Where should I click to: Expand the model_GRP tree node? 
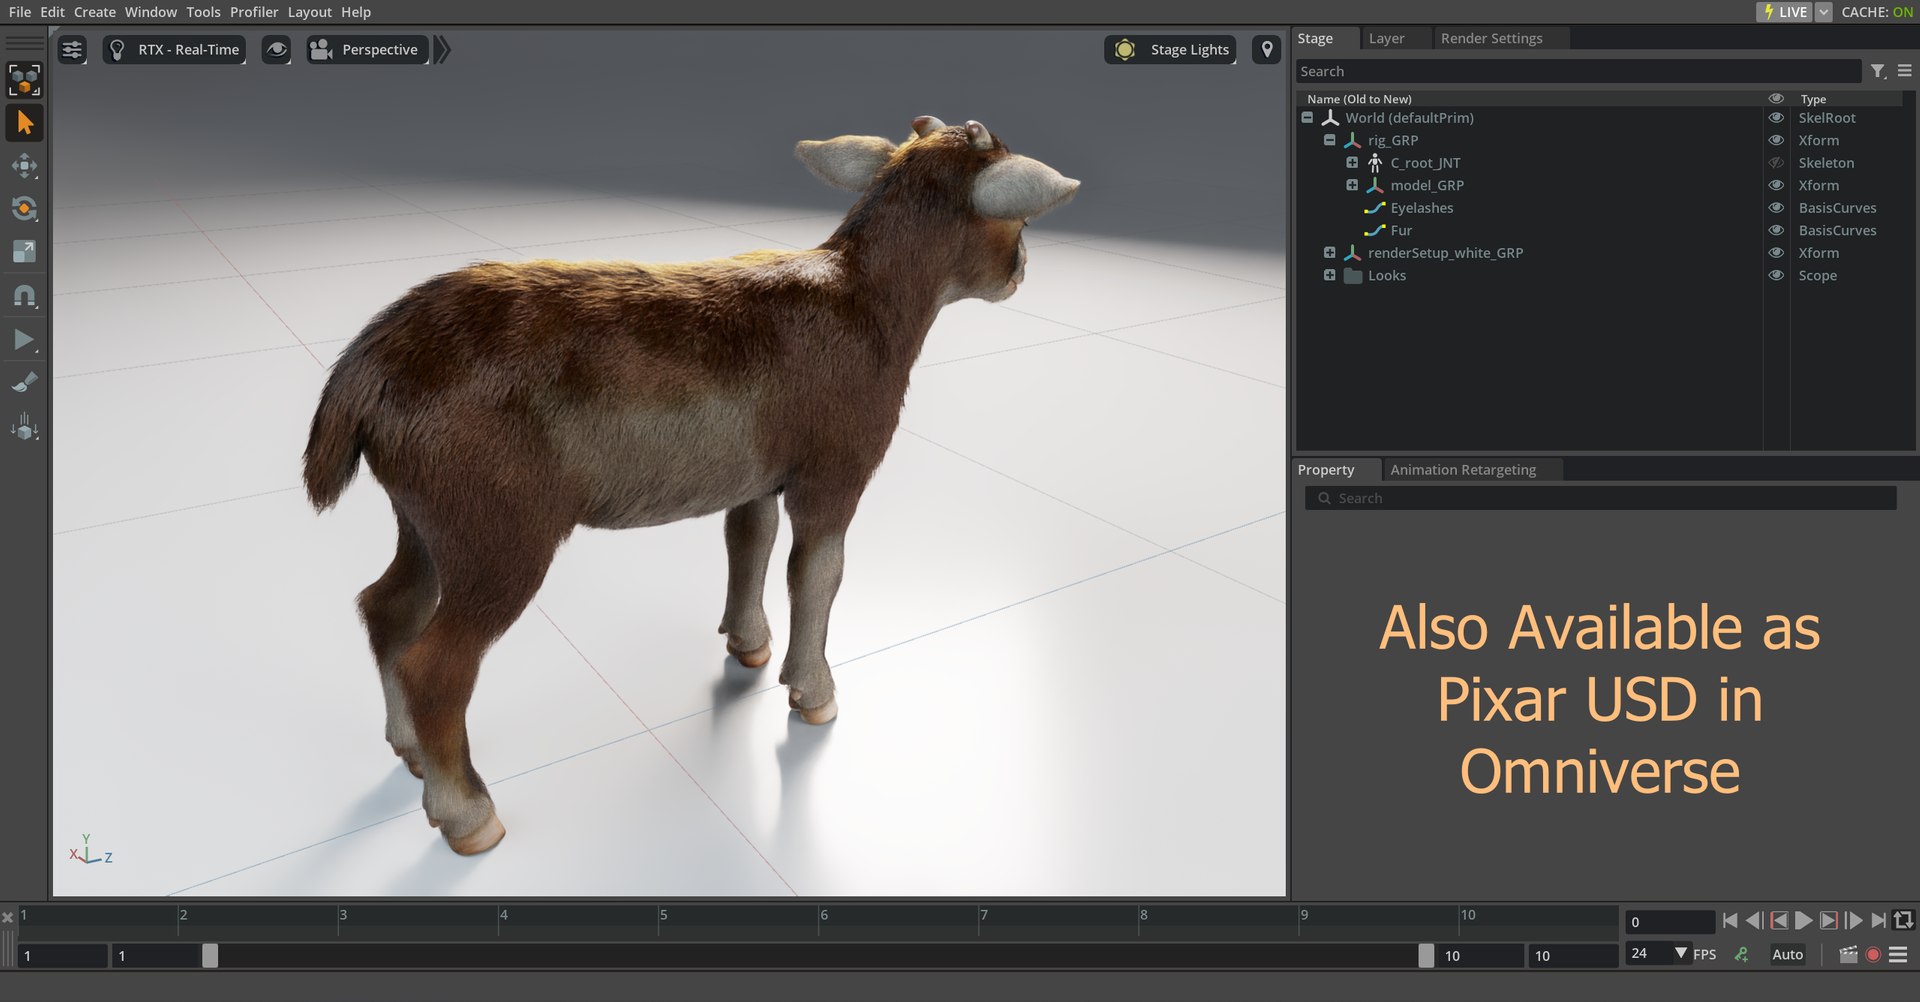pos(1352,185)
